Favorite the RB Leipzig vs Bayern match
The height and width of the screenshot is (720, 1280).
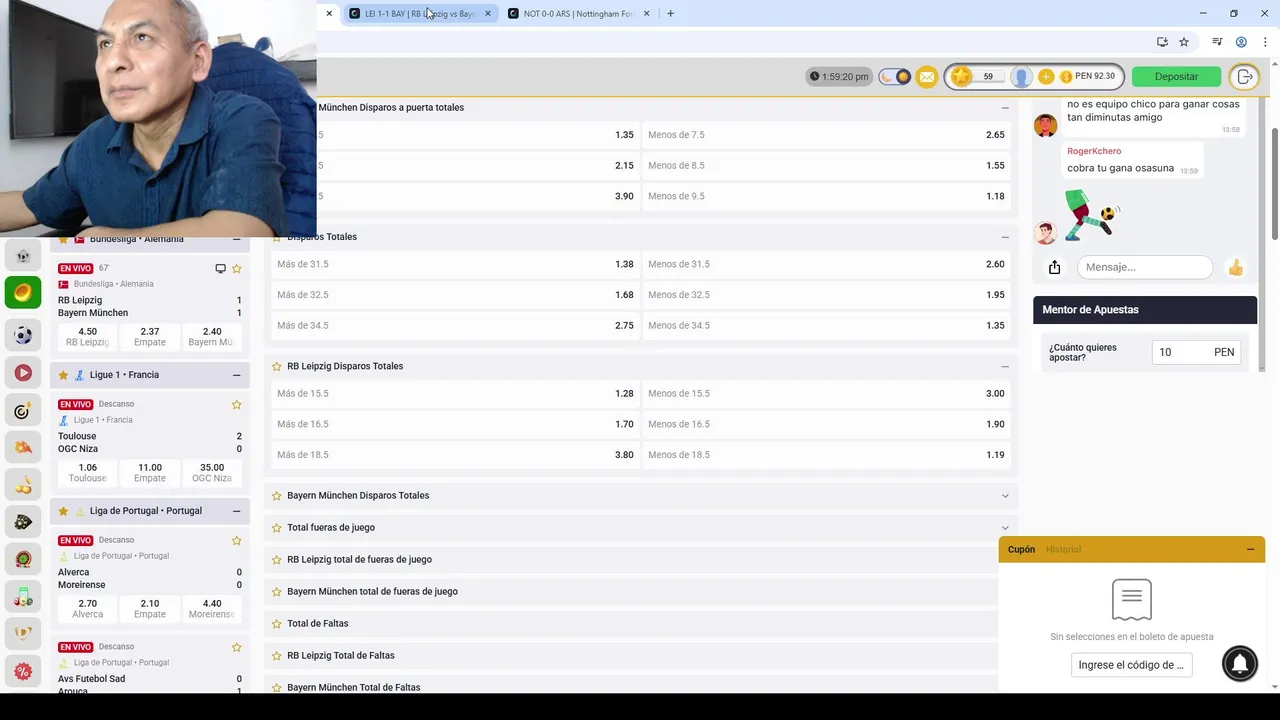pos(237,268)
